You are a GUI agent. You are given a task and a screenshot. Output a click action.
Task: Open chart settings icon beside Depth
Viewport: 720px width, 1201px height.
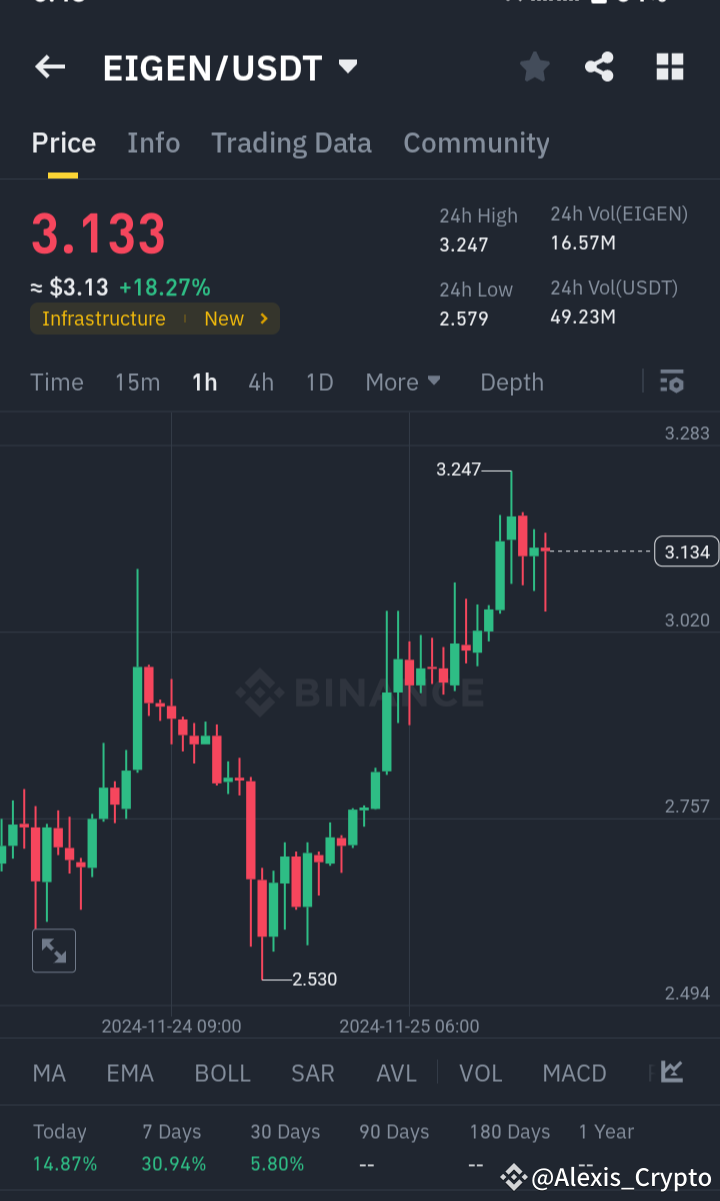pyautogui.click(x=671, y=382)
